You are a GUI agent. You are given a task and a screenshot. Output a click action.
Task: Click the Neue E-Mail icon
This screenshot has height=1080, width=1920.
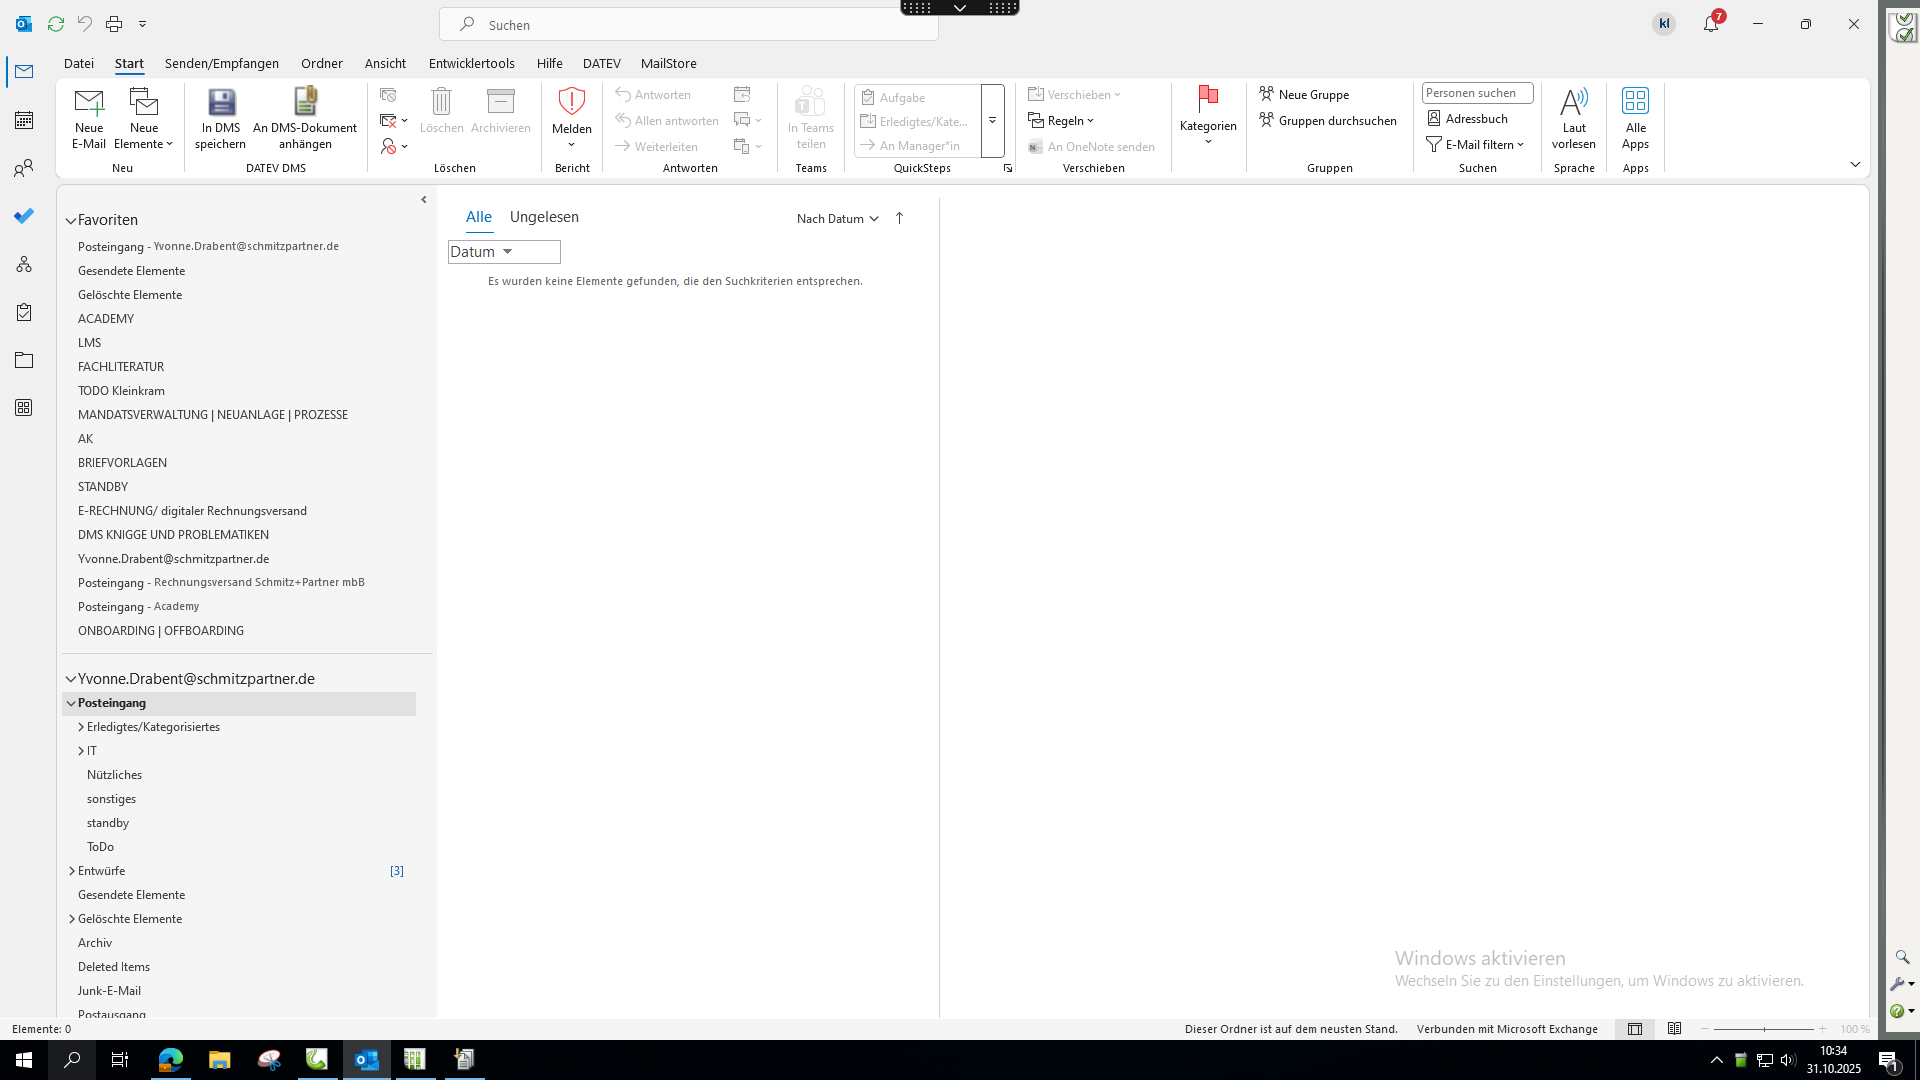click(88, 103)
